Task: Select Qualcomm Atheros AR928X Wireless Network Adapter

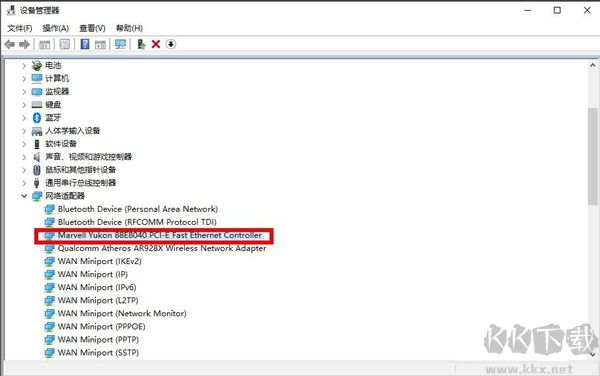Action: (162, 248)
